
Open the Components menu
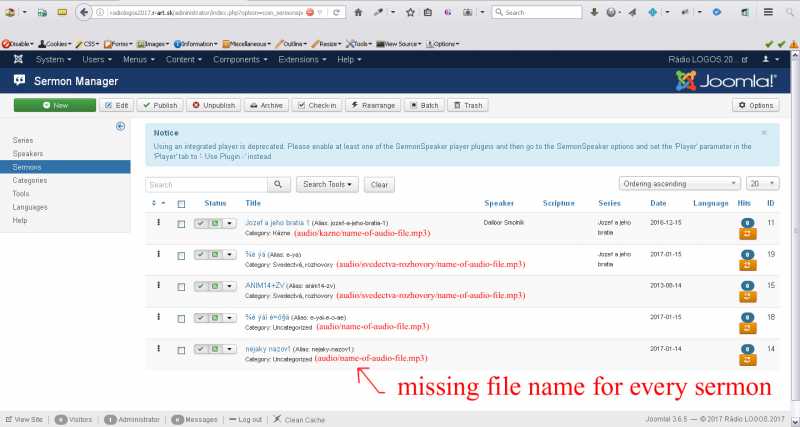[240, 60]
